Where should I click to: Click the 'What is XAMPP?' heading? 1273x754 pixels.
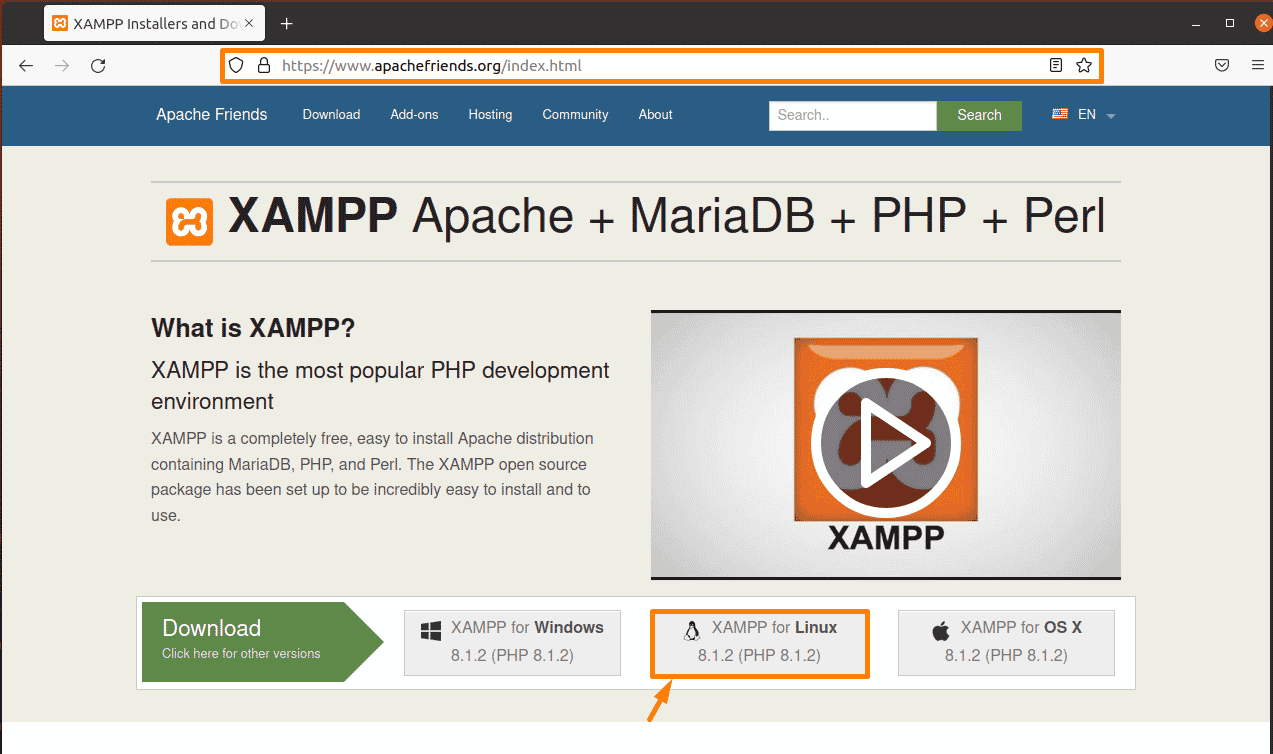click(253, 328)
